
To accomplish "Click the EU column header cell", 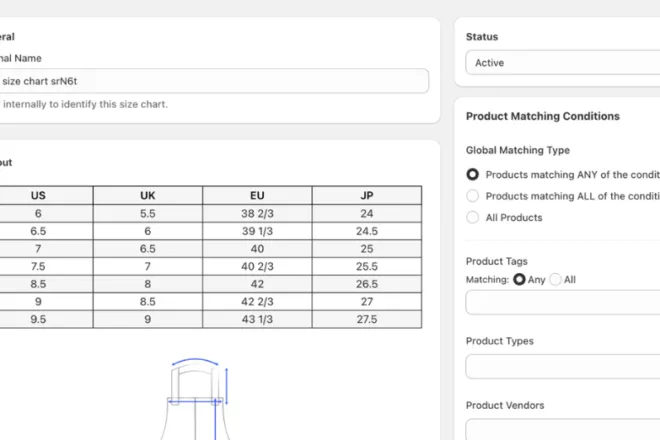I will tap(257, 196).
